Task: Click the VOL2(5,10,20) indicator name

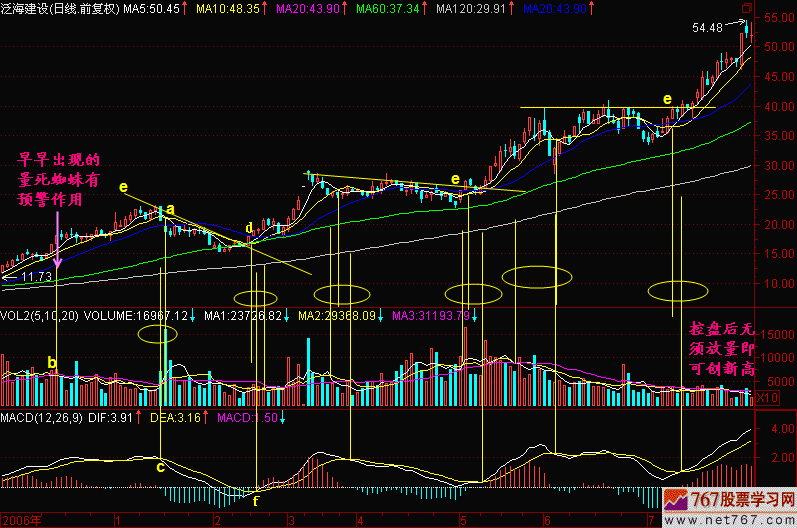Action: 39,316
